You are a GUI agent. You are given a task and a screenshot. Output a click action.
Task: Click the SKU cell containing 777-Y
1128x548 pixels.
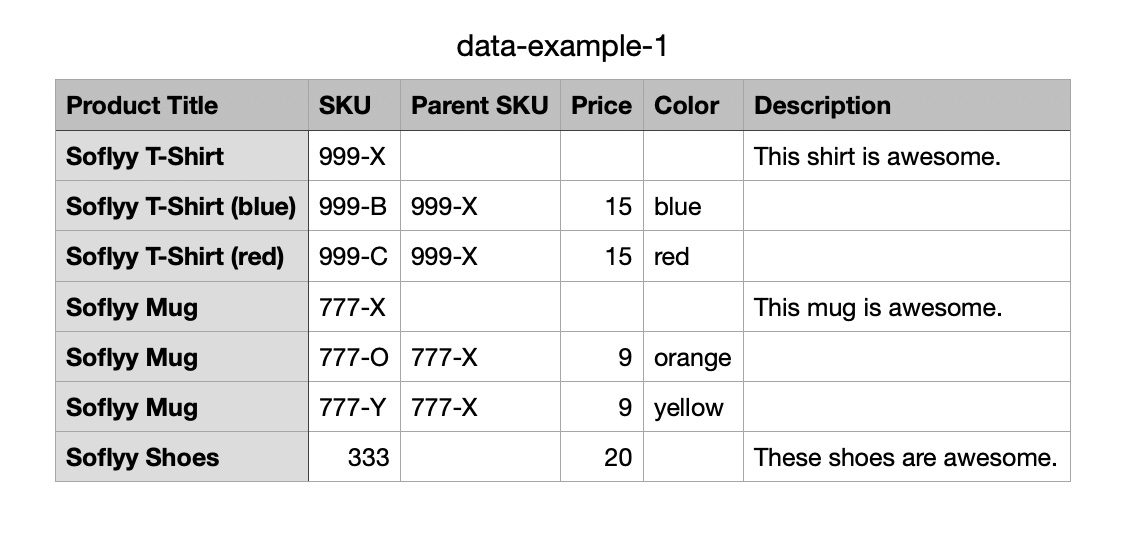(354, 408)
